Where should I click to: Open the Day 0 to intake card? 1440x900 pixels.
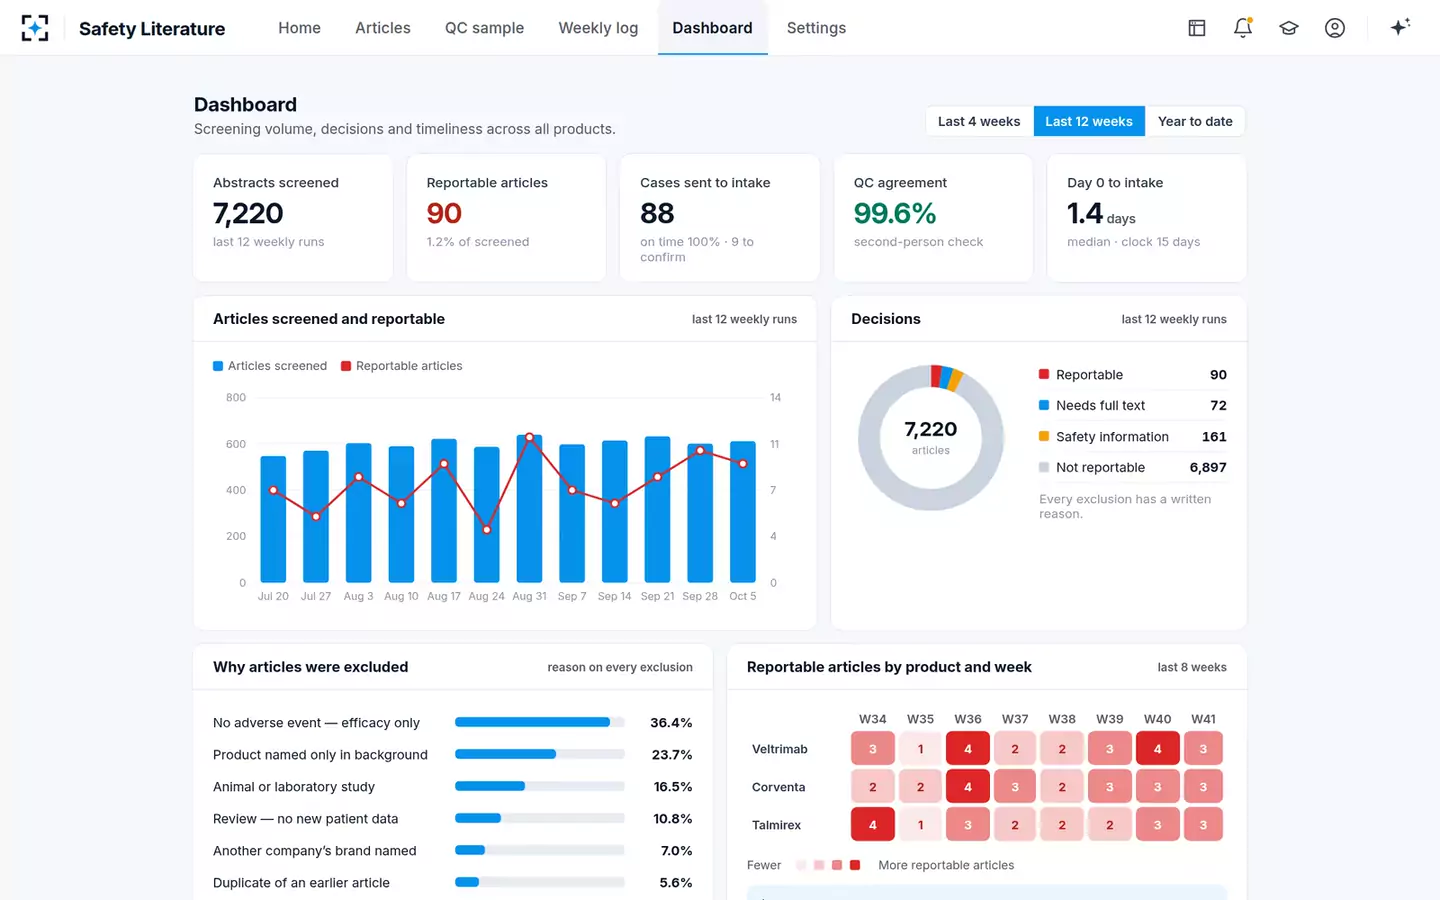1147,218
